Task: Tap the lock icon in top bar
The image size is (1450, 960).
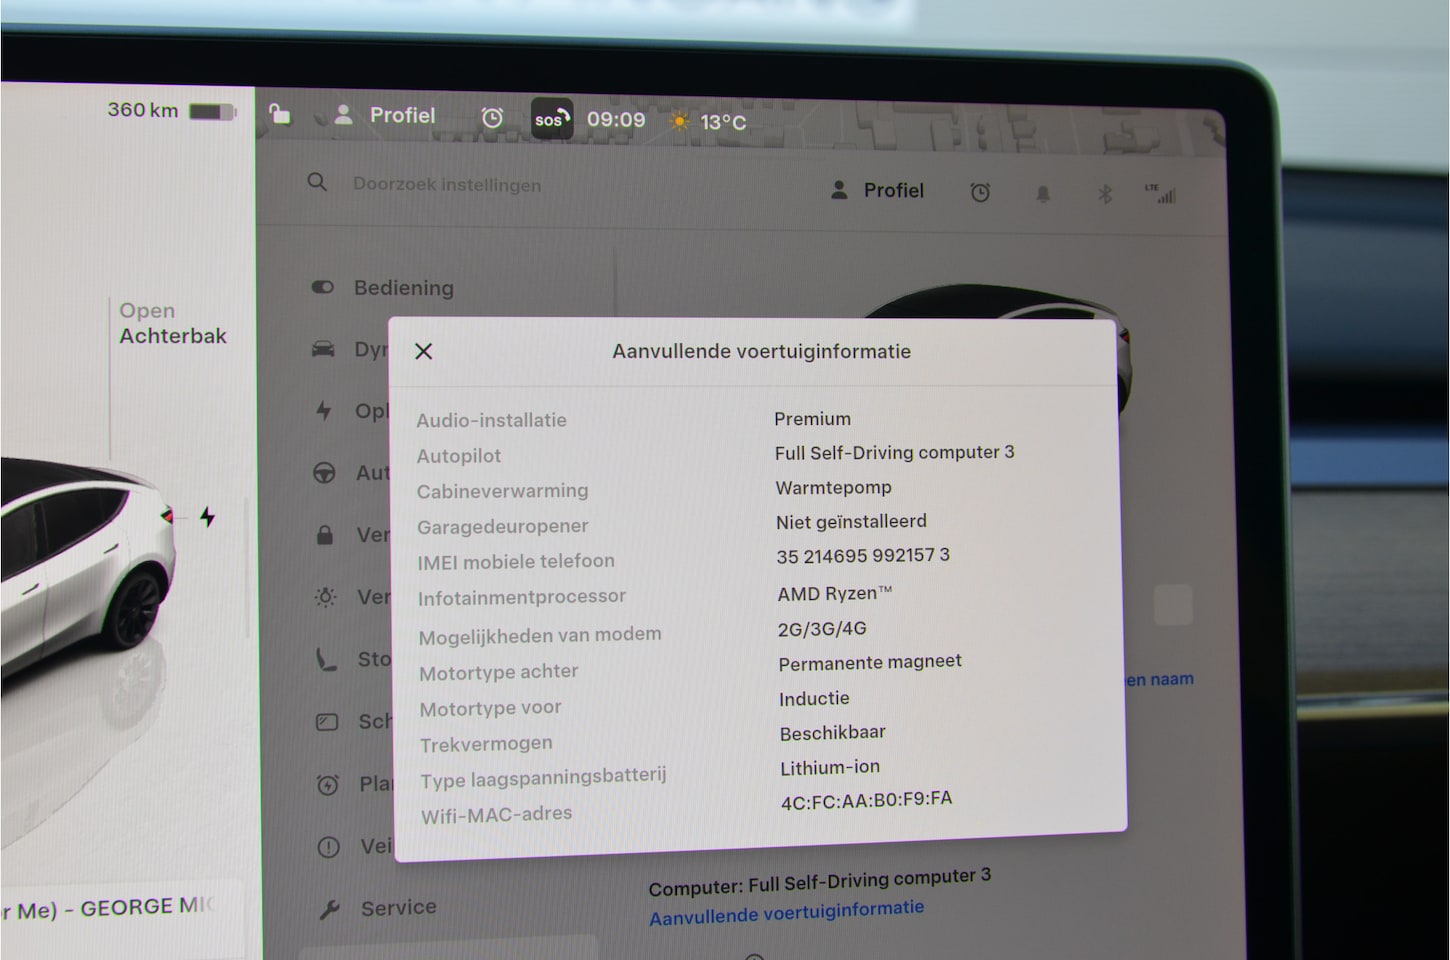Action: (280, 115)
